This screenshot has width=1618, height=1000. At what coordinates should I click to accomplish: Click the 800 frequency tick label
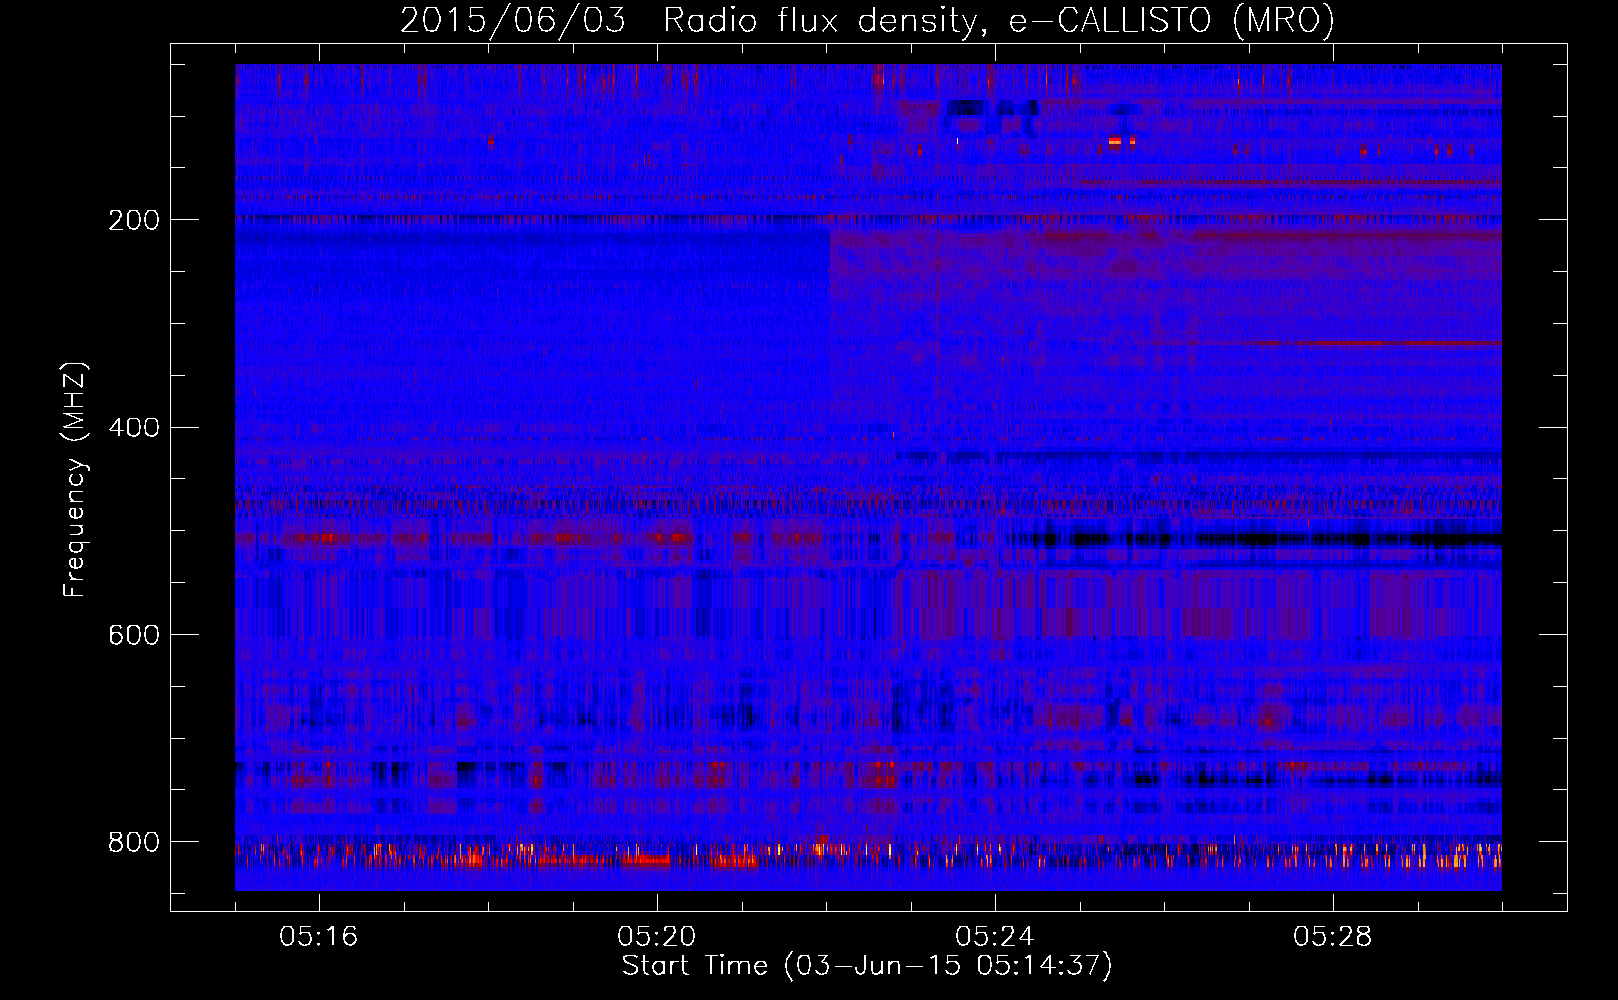pyautogui.click(x=134, y=842)
